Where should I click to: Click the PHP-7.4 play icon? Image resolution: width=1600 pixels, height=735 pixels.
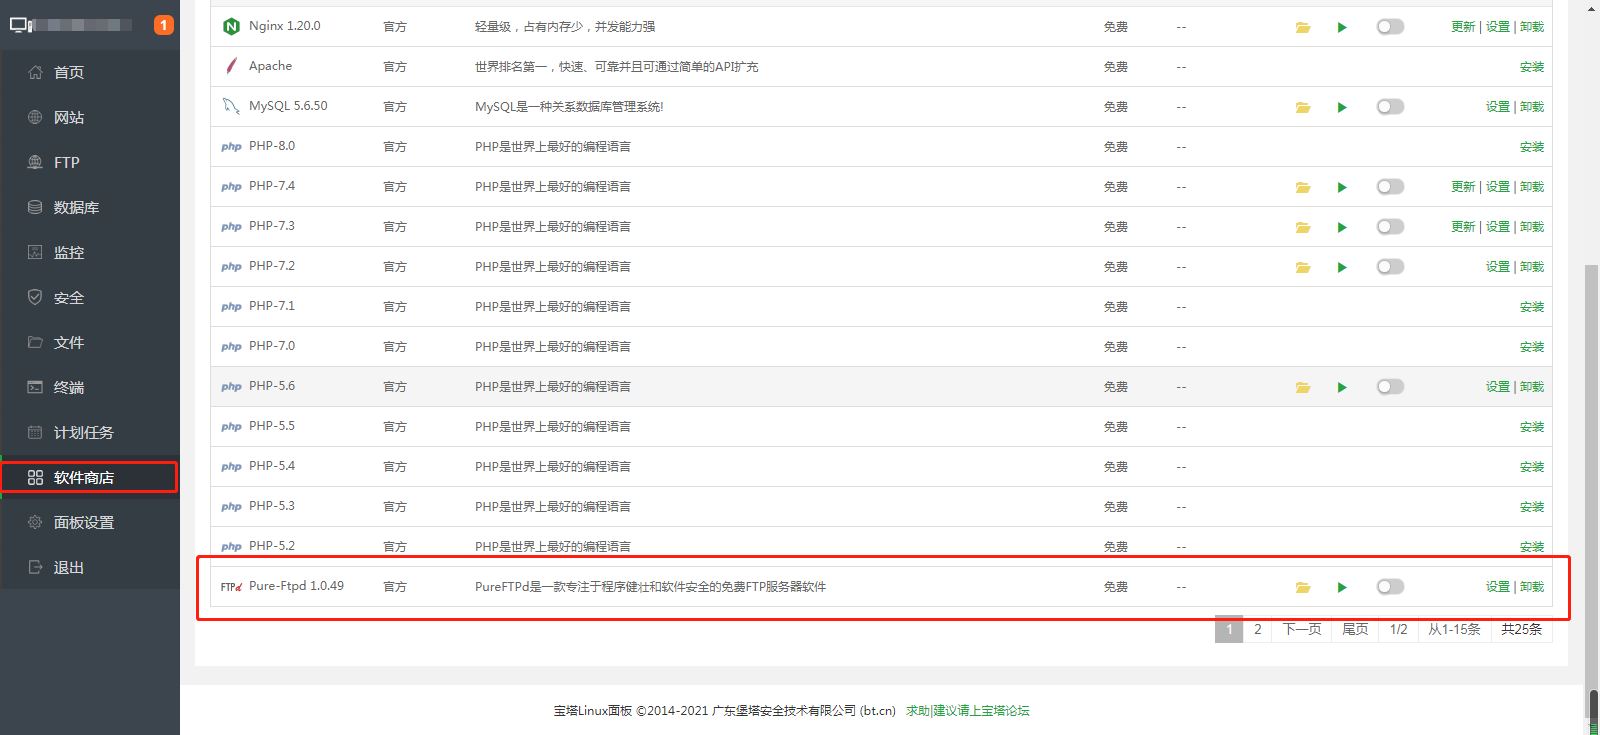(1342, 187)
